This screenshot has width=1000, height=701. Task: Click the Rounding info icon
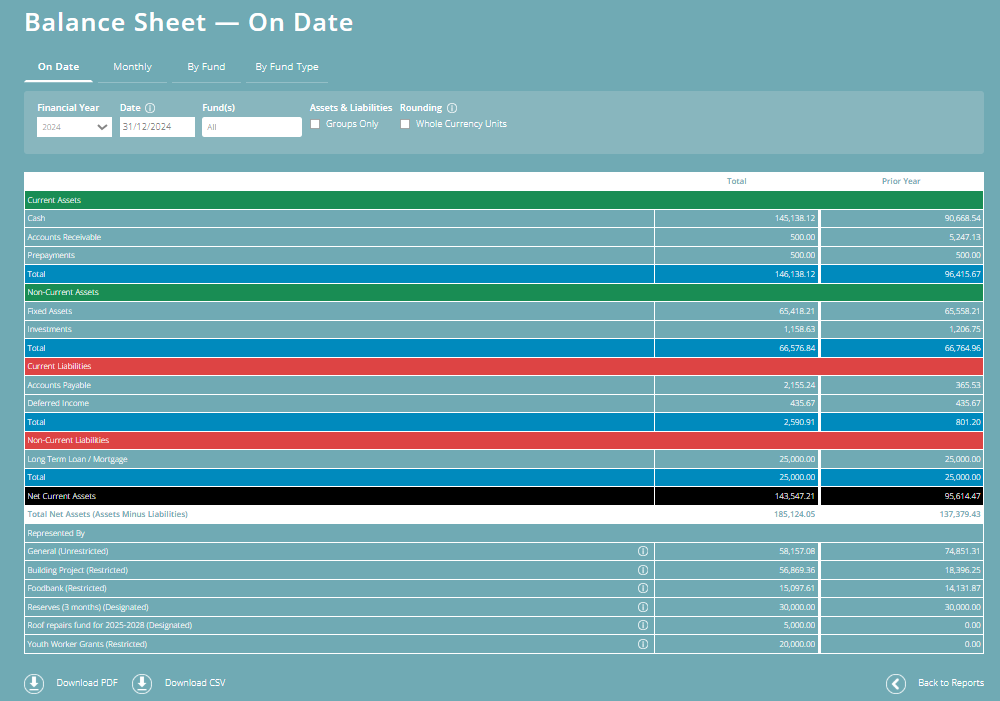(x=452, y=108)
